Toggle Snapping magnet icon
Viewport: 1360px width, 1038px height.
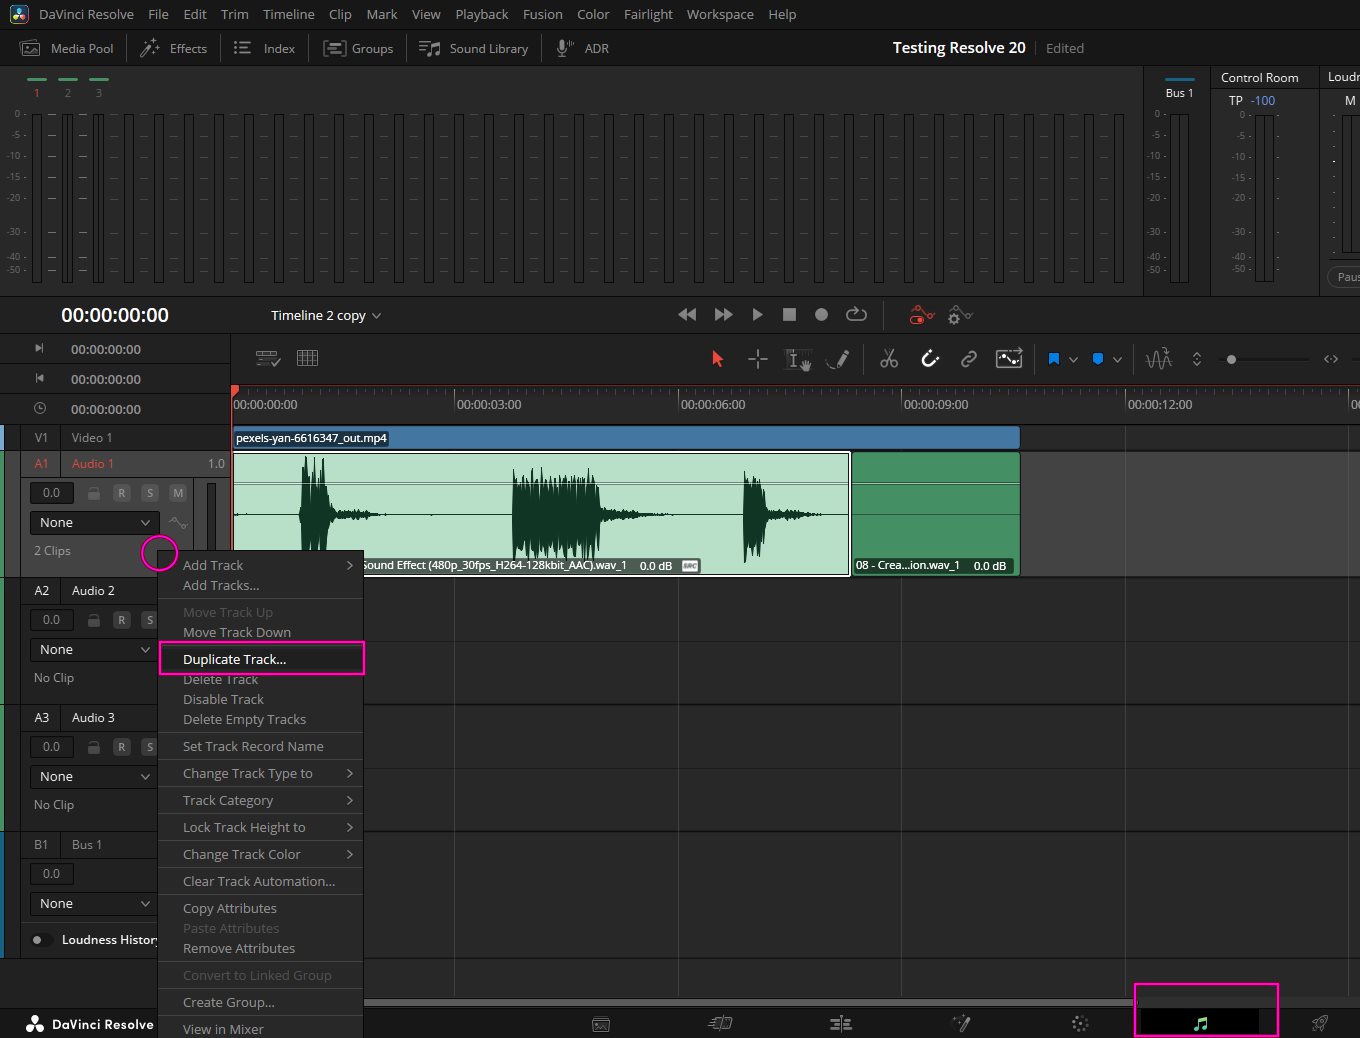[x=930, y=359]
